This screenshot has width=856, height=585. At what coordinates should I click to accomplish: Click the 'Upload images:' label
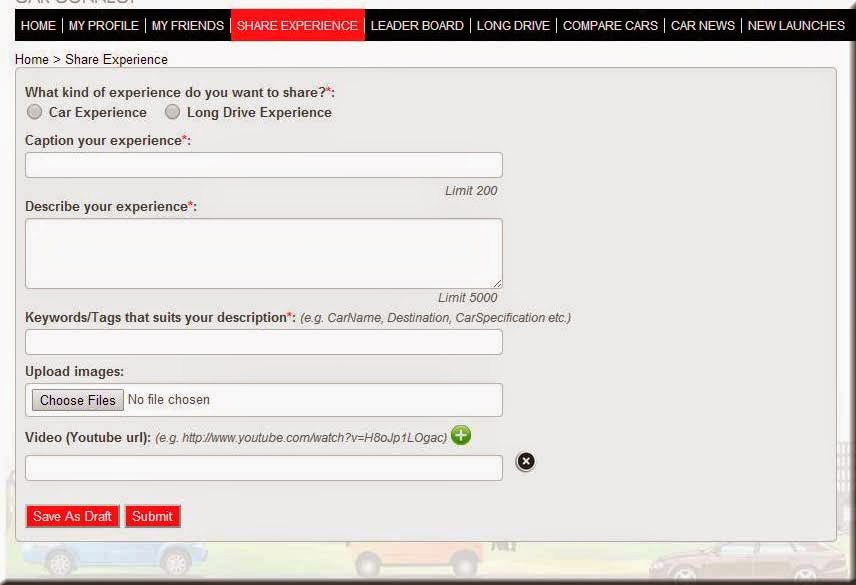(74, 372)
